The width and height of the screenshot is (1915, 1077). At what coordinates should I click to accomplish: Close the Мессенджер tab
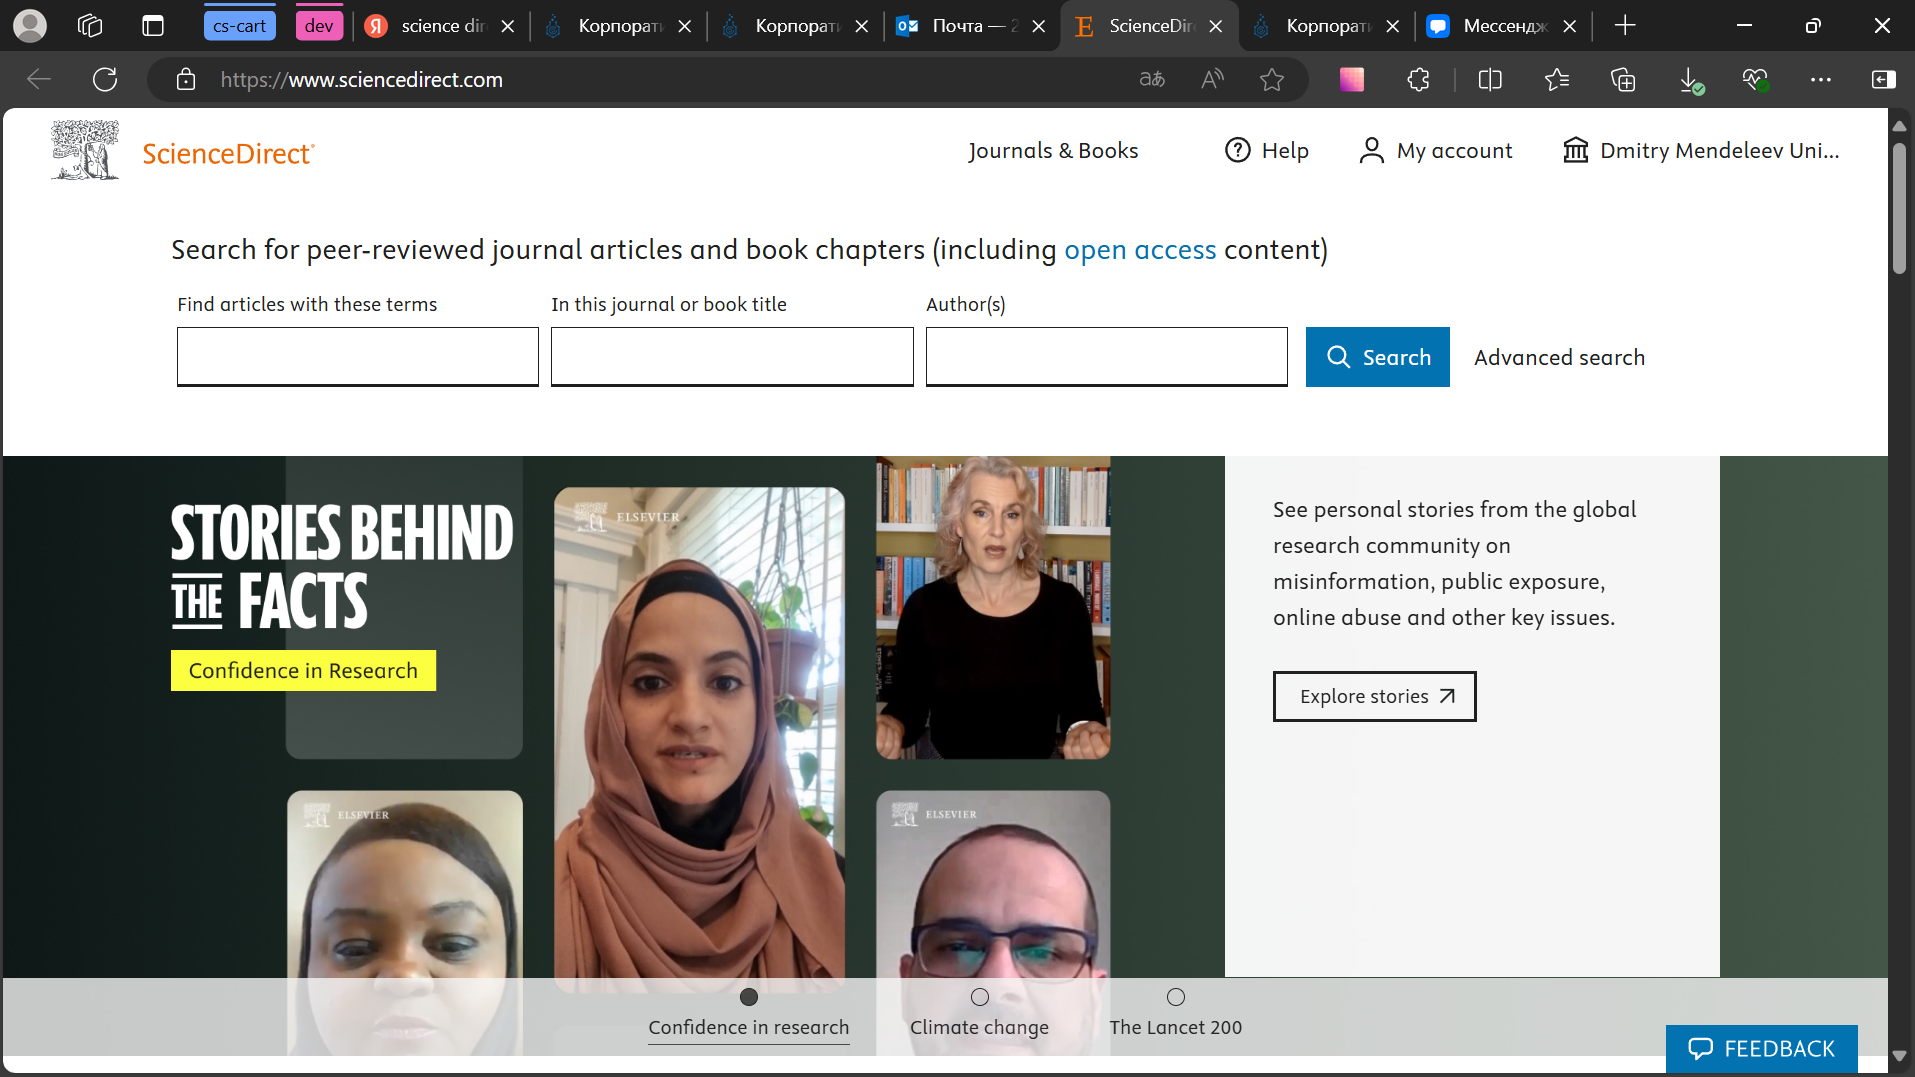pyautogui.click(x=1570, y=26)
